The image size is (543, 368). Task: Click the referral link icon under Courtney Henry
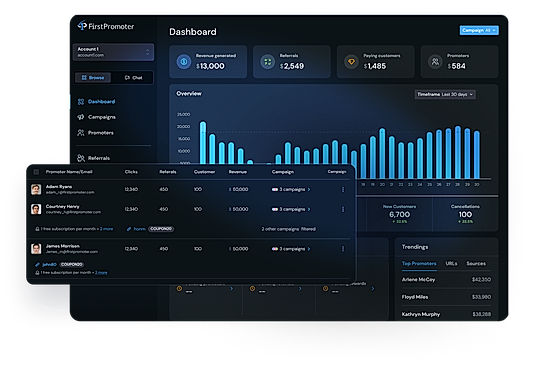pyautogui.click(x=129, y=229)
